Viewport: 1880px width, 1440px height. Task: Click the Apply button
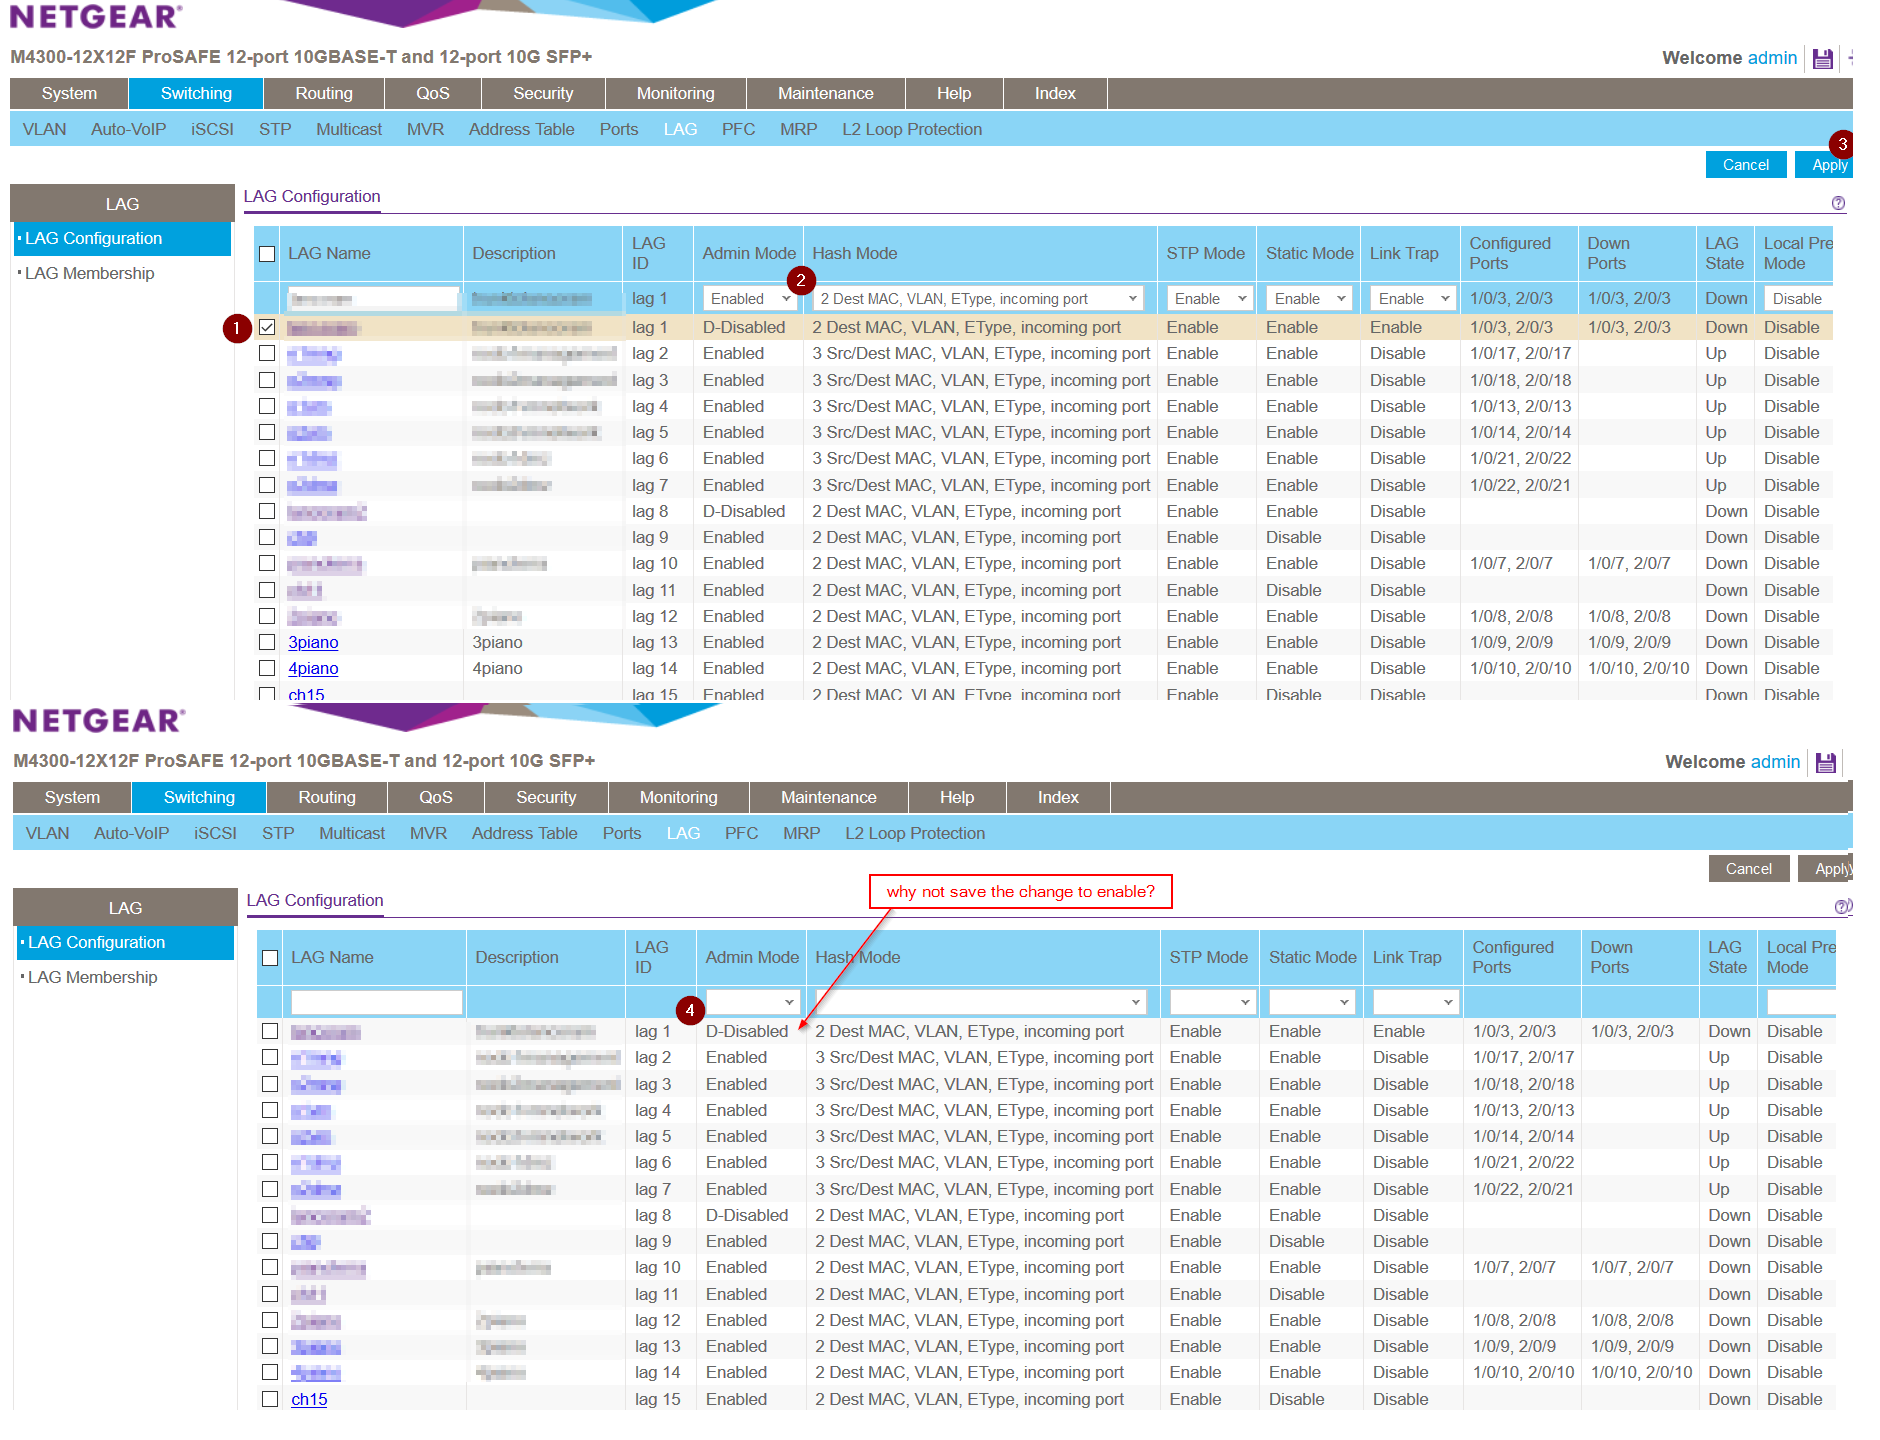pos(1828,164)
